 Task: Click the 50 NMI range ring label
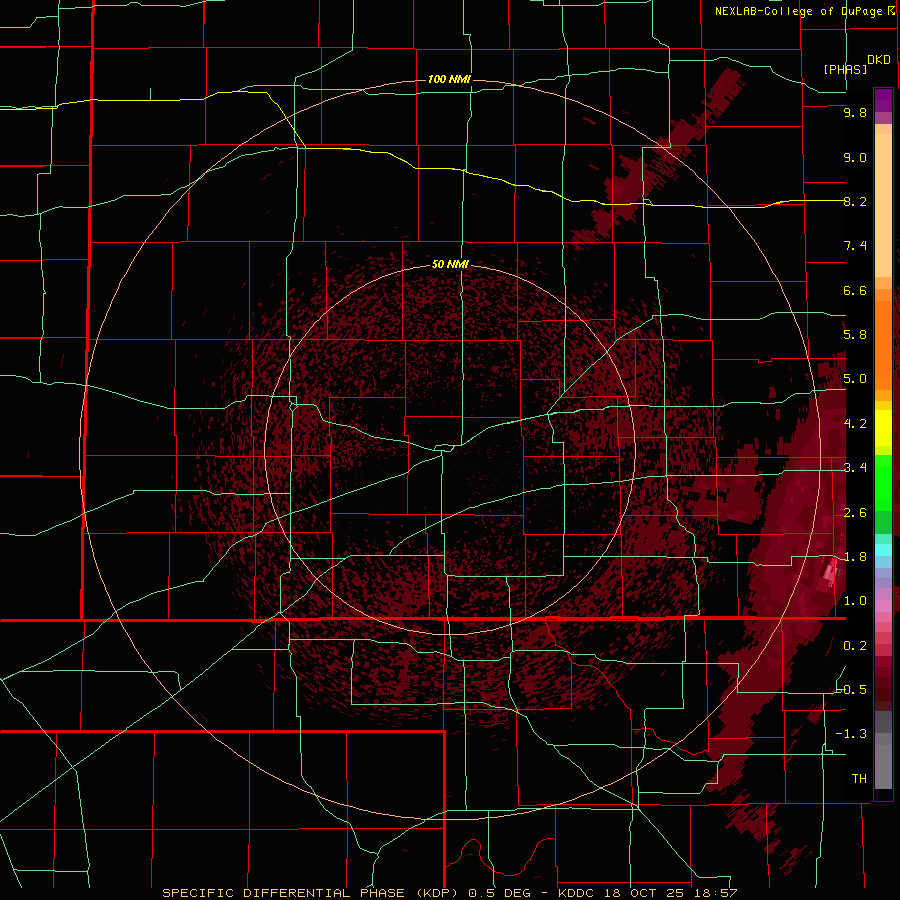click(x=451, y=264)
